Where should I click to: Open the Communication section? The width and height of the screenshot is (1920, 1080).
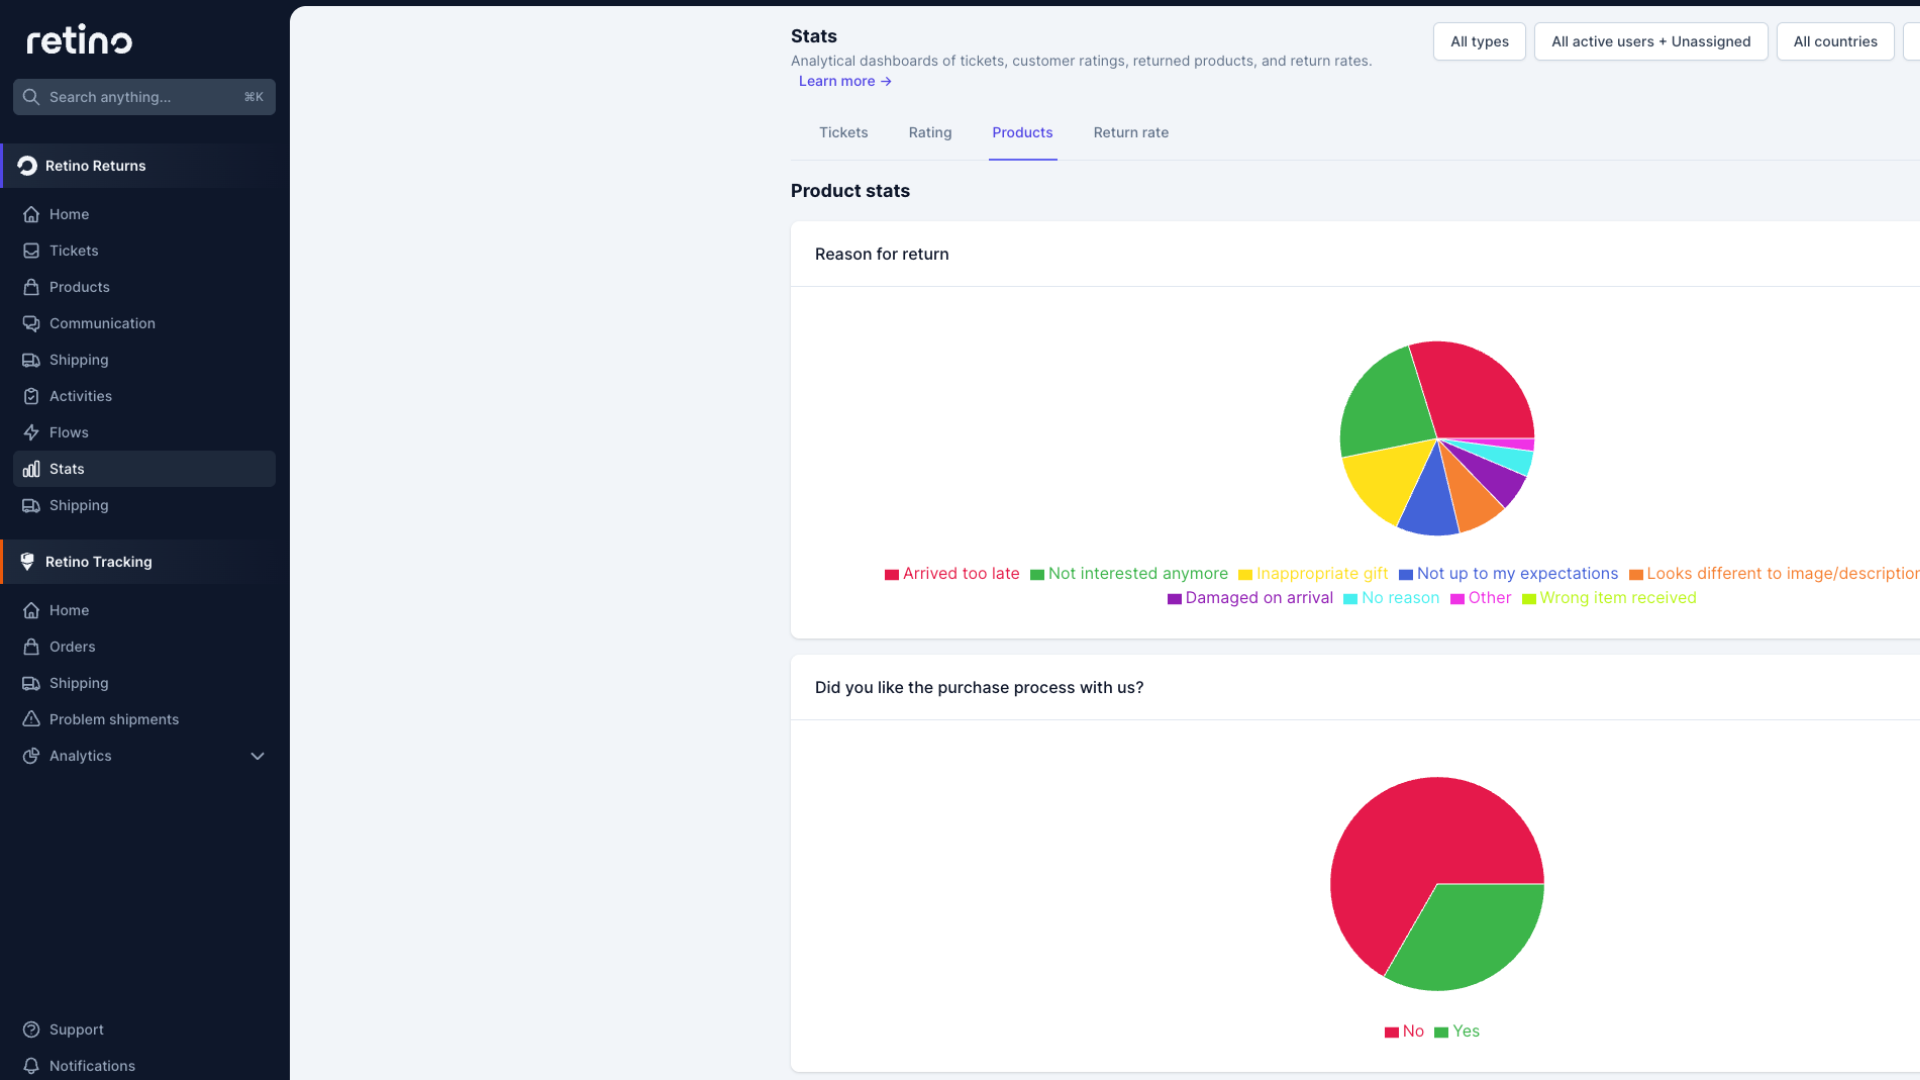click(x=102, y=323)
